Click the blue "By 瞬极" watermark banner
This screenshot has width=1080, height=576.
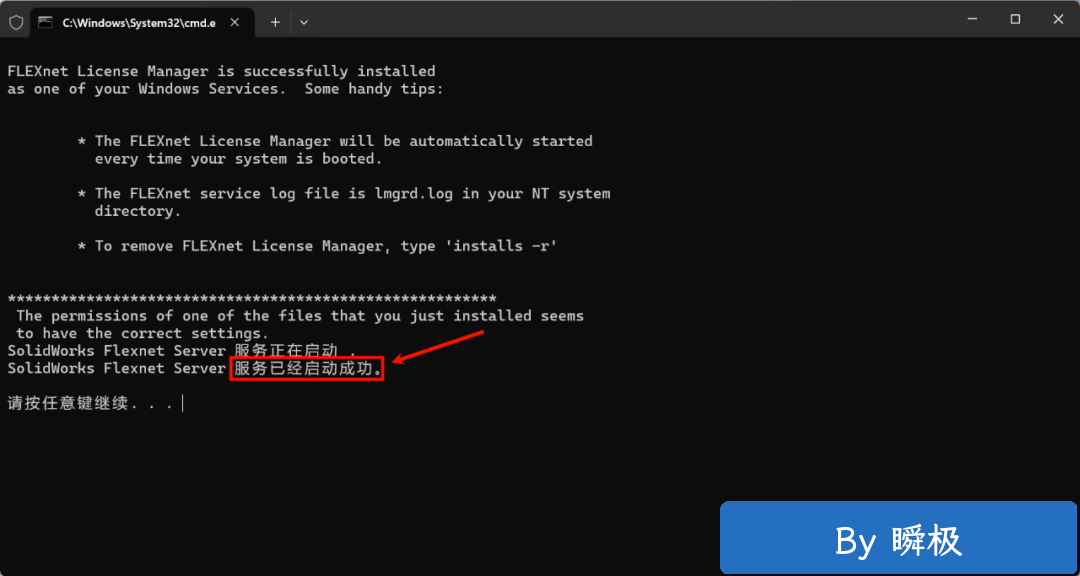coord(898,540)
